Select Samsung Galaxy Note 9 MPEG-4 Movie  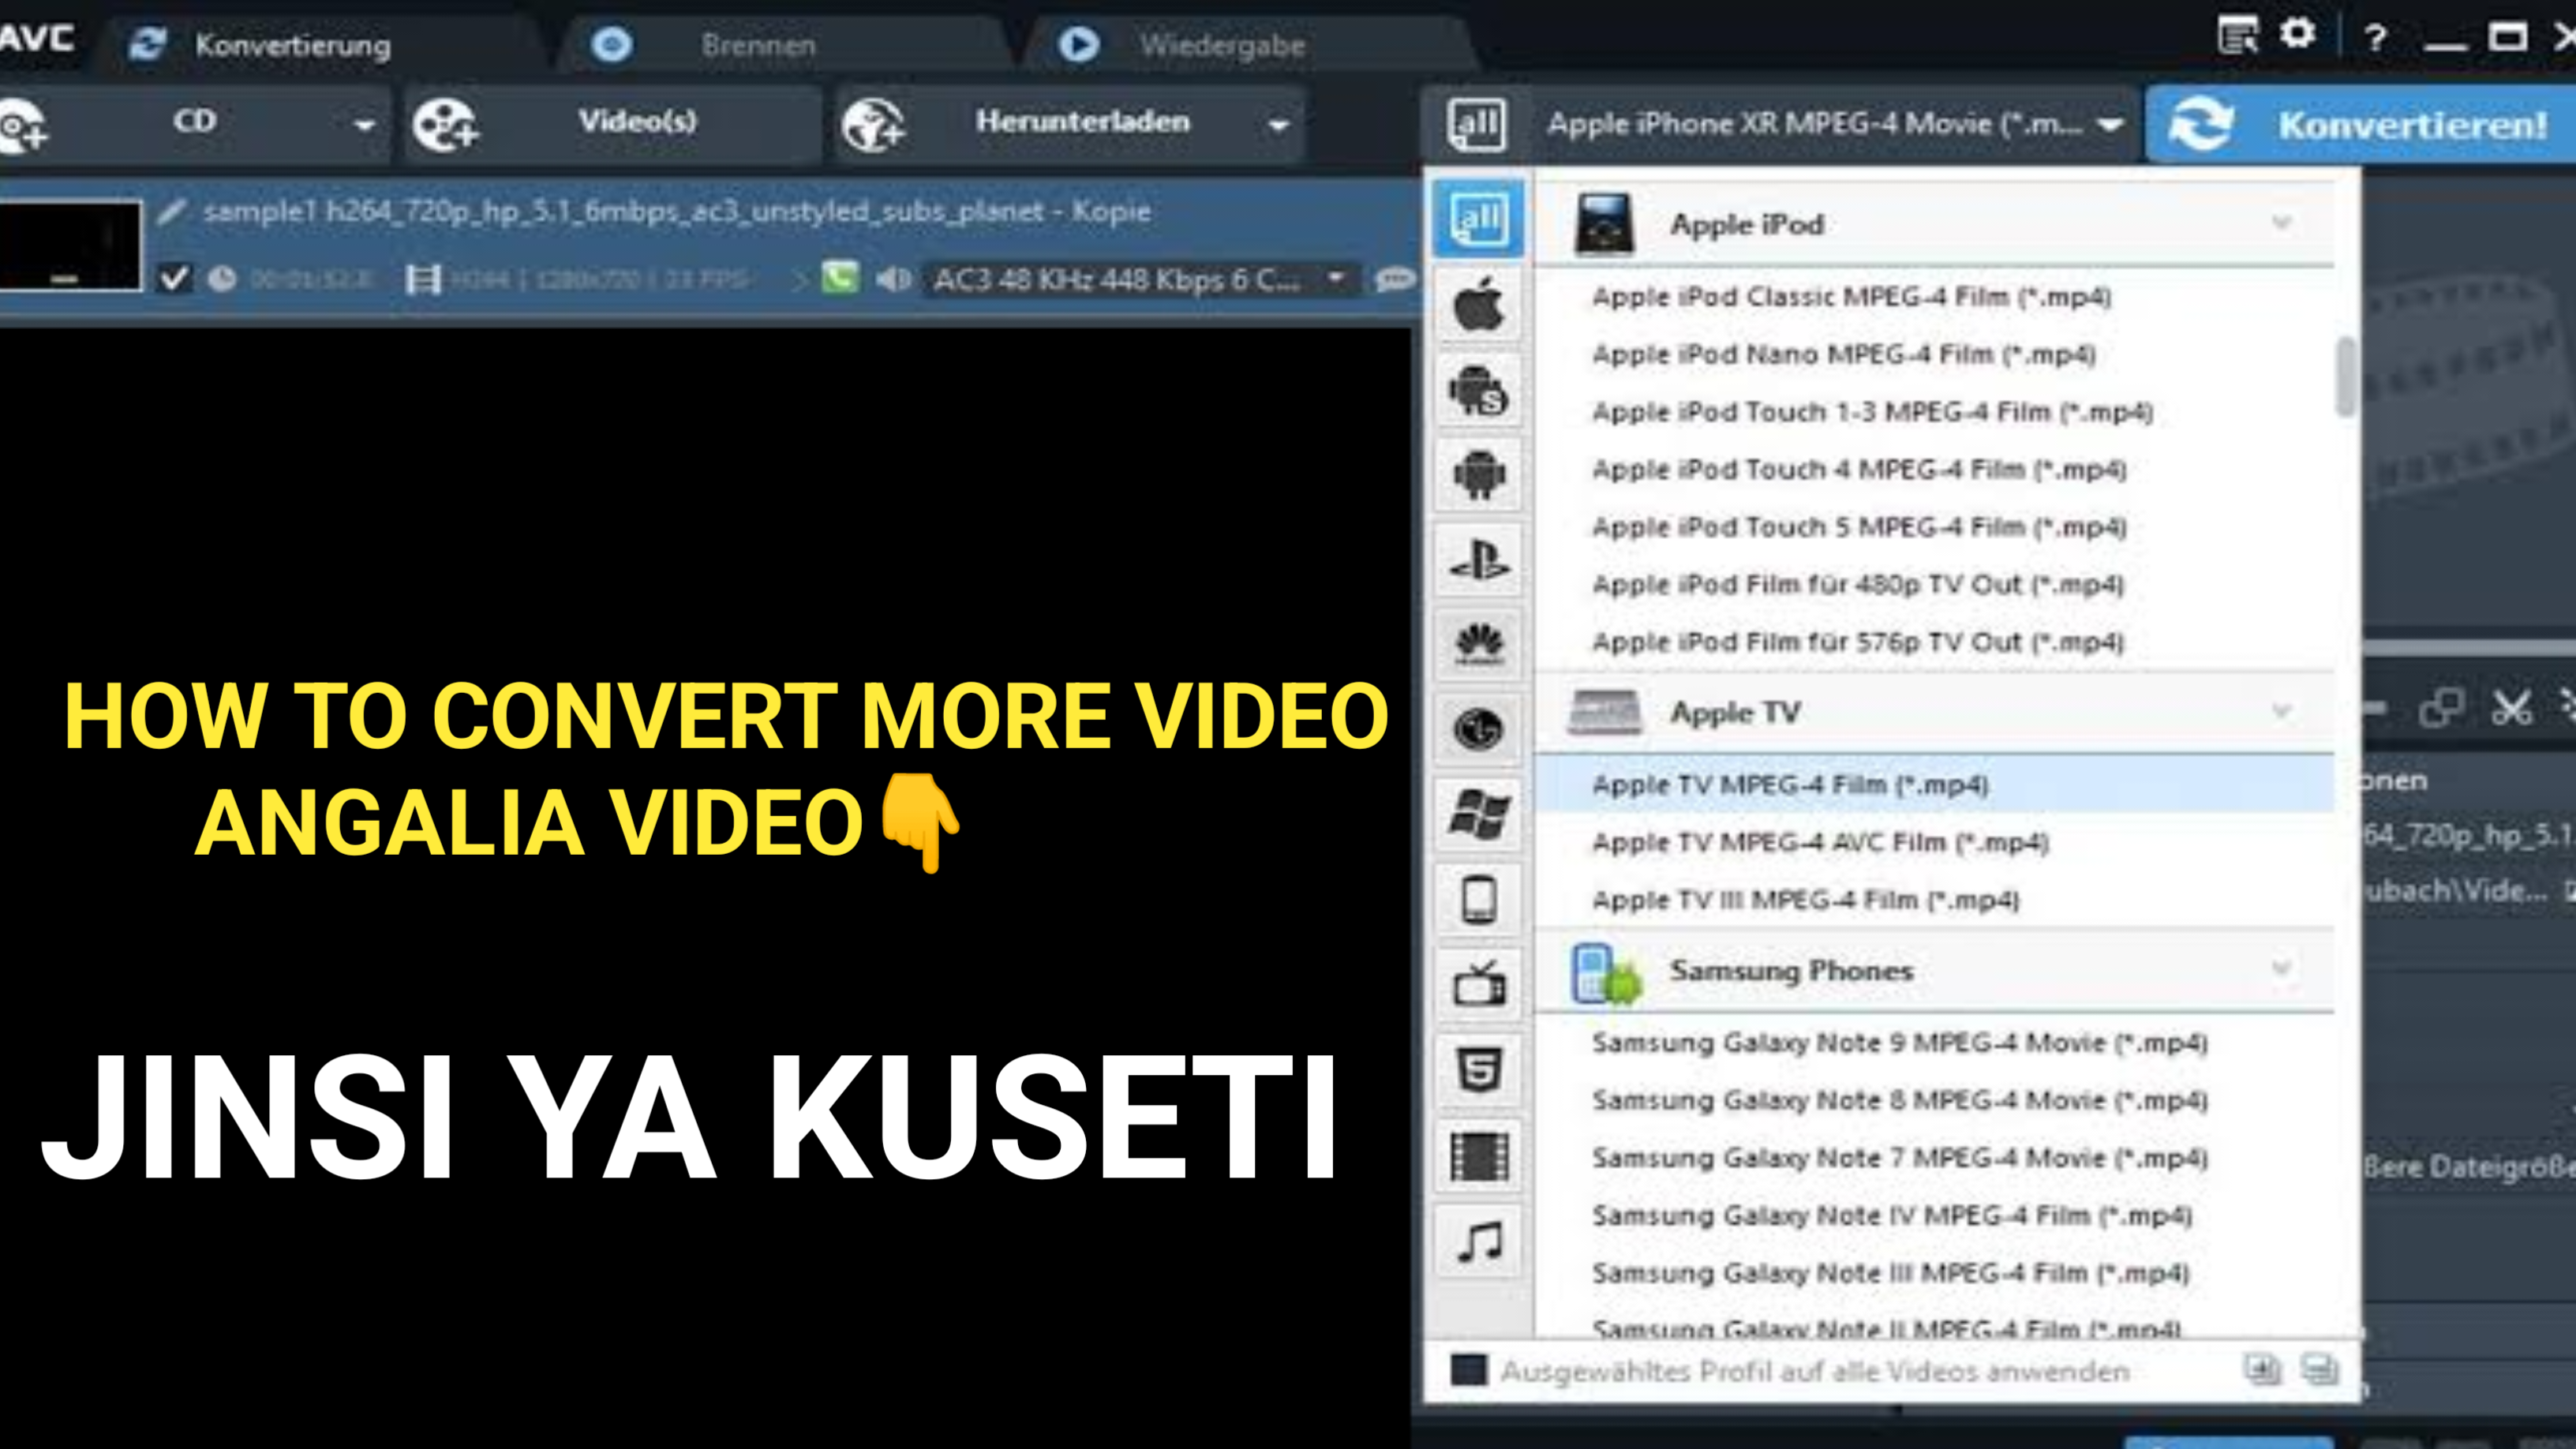pyautogui.click(x=1934, y=1042)
